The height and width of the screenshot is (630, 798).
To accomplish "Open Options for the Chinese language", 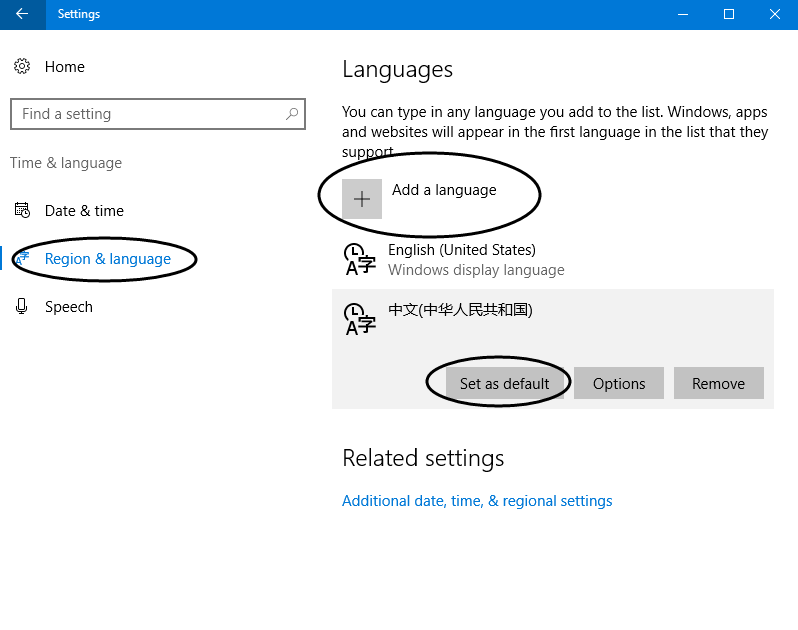I will [x=619, y=383].
